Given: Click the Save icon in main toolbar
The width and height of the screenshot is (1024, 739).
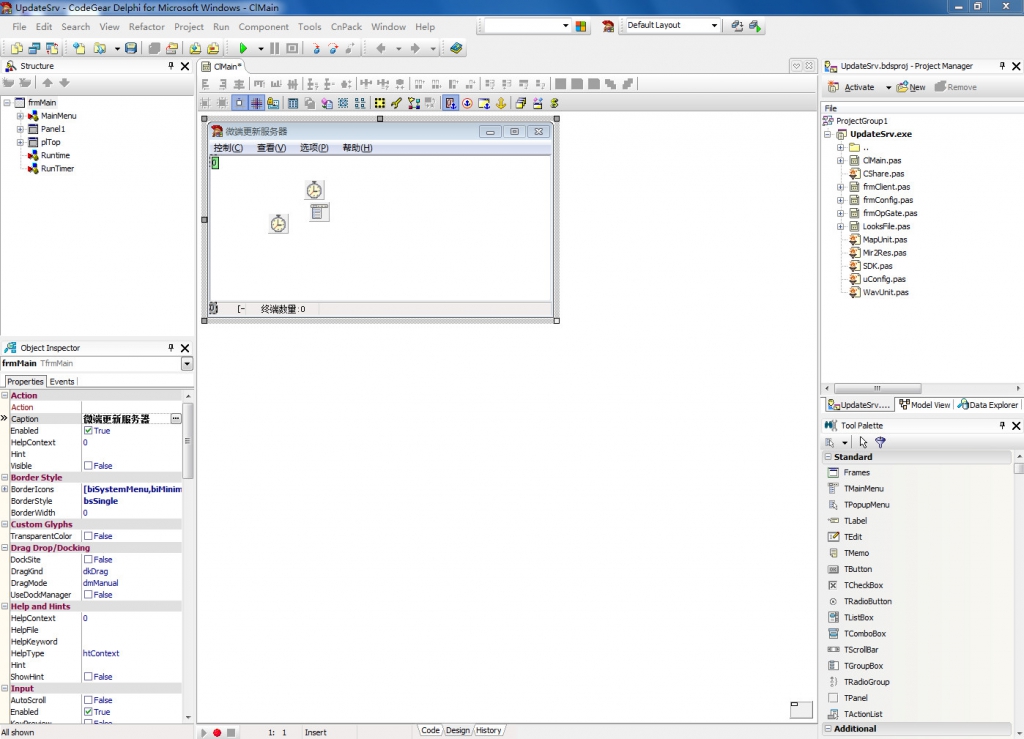Looking at the screenshot, I should (x=131, y=48).
